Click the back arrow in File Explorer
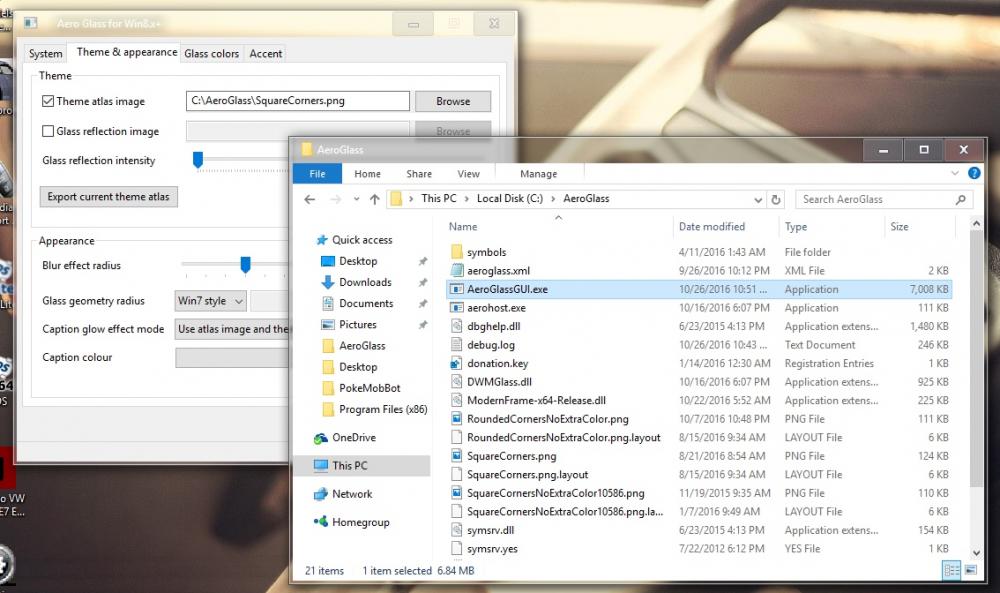The image size is (1000, 593). coord(310,199)
